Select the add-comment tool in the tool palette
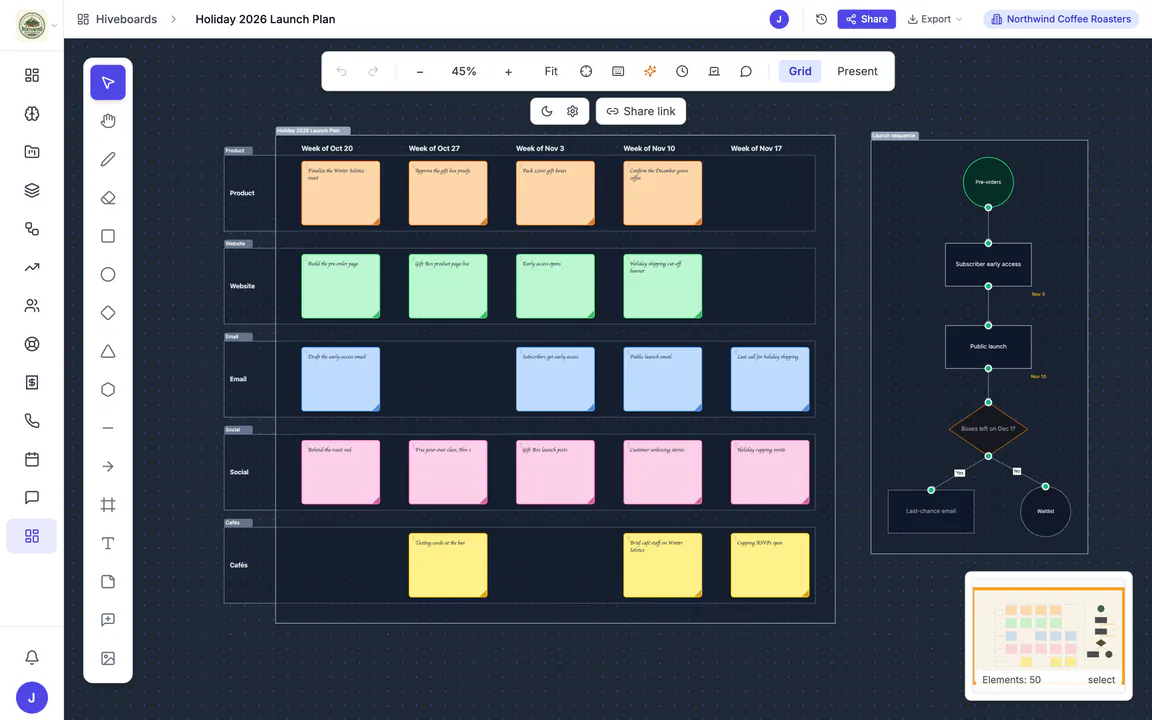 108,620
